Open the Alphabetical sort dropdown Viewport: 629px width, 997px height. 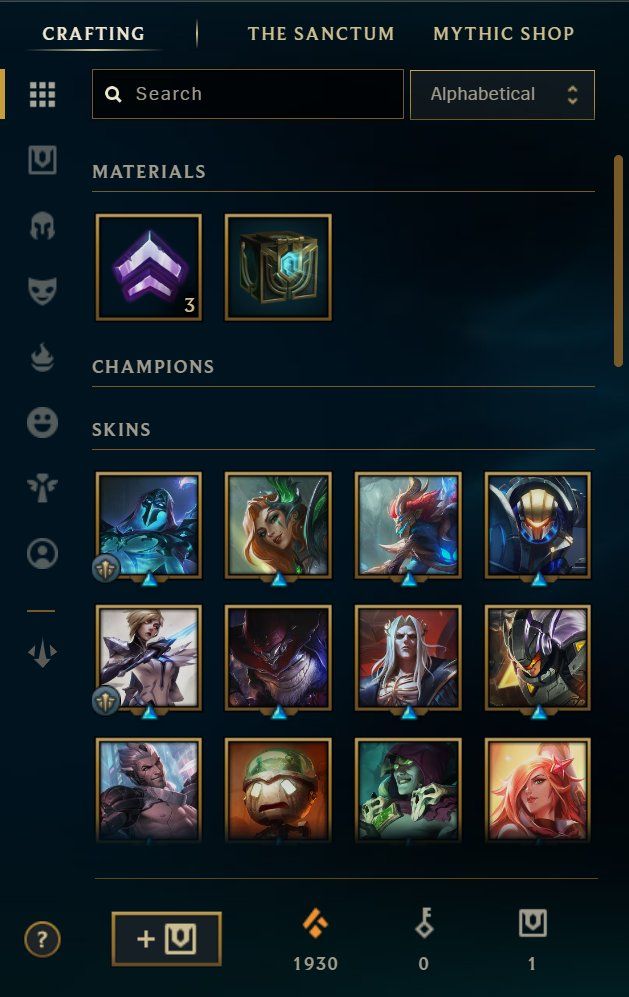(x=502, y=95)
